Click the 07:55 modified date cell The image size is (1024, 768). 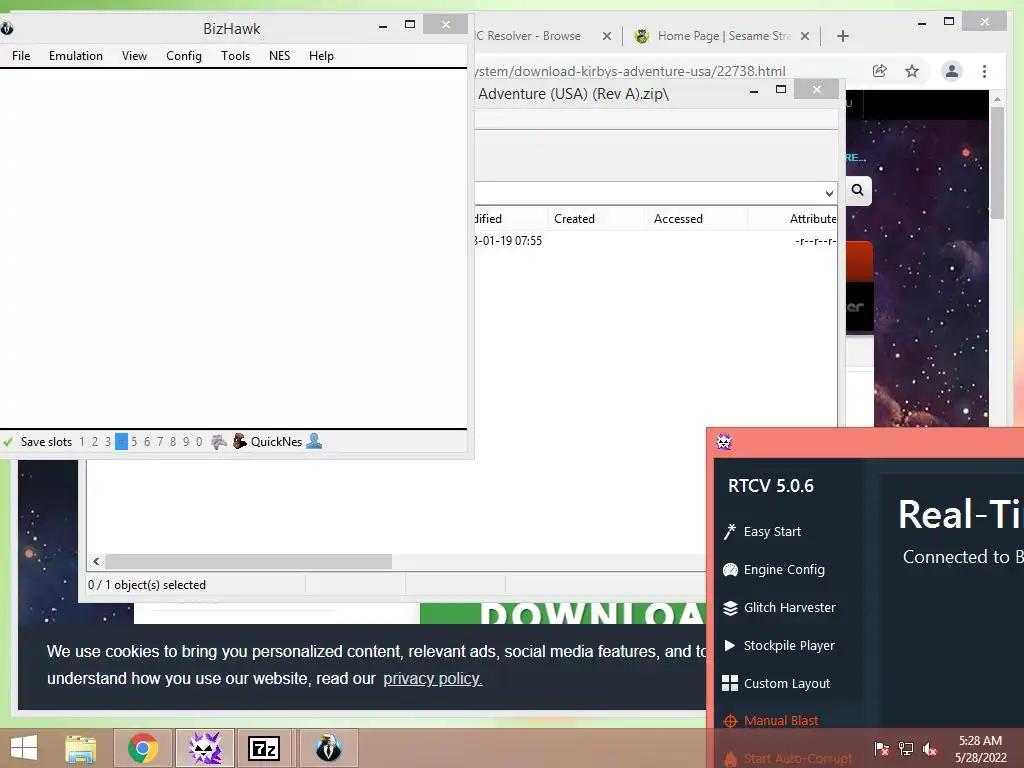[509, 240]
